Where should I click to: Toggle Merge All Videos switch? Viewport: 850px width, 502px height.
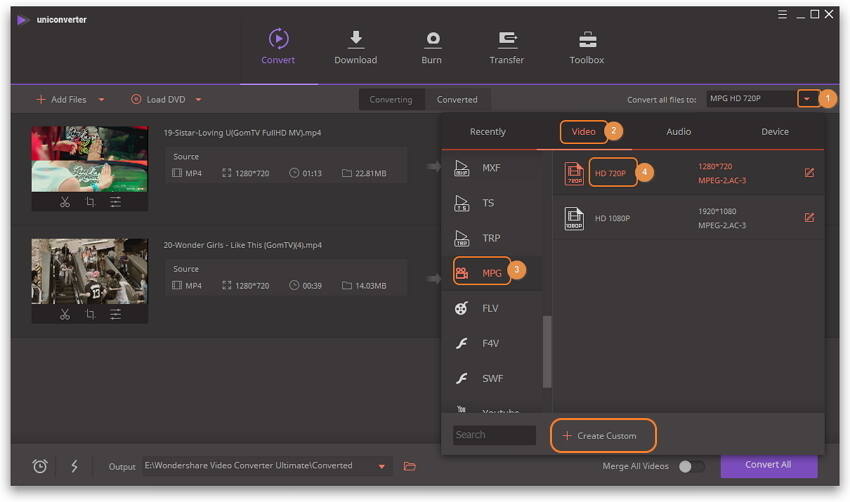(692, 466)
